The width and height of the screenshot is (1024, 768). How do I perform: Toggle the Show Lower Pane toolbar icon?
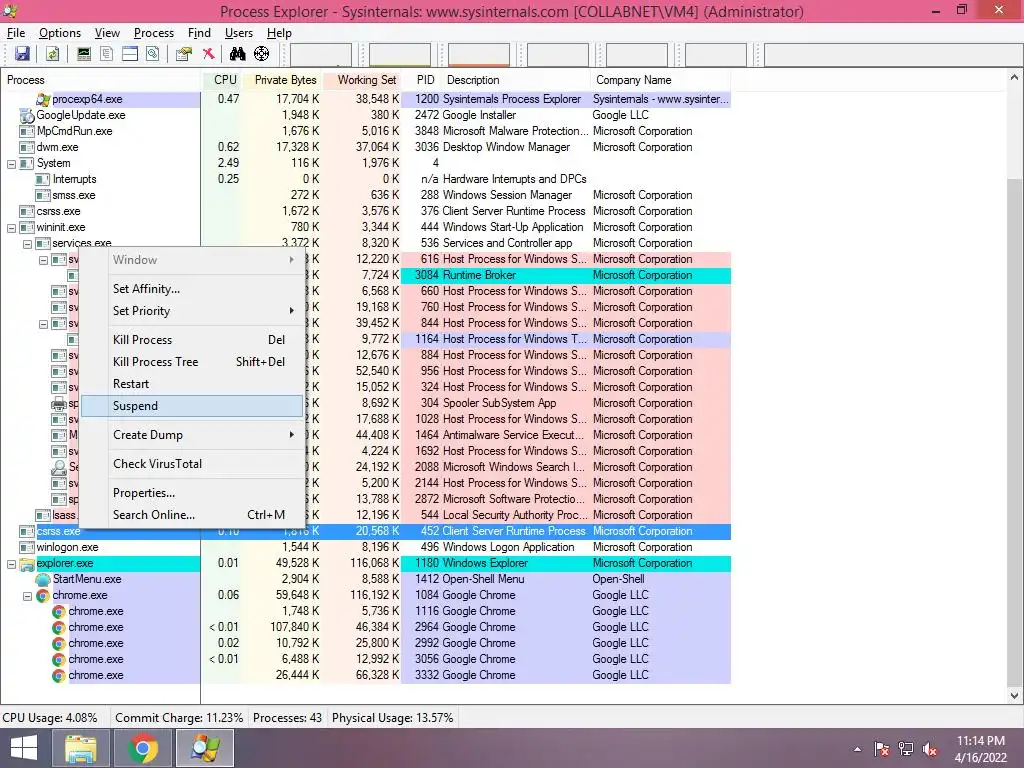130,54
